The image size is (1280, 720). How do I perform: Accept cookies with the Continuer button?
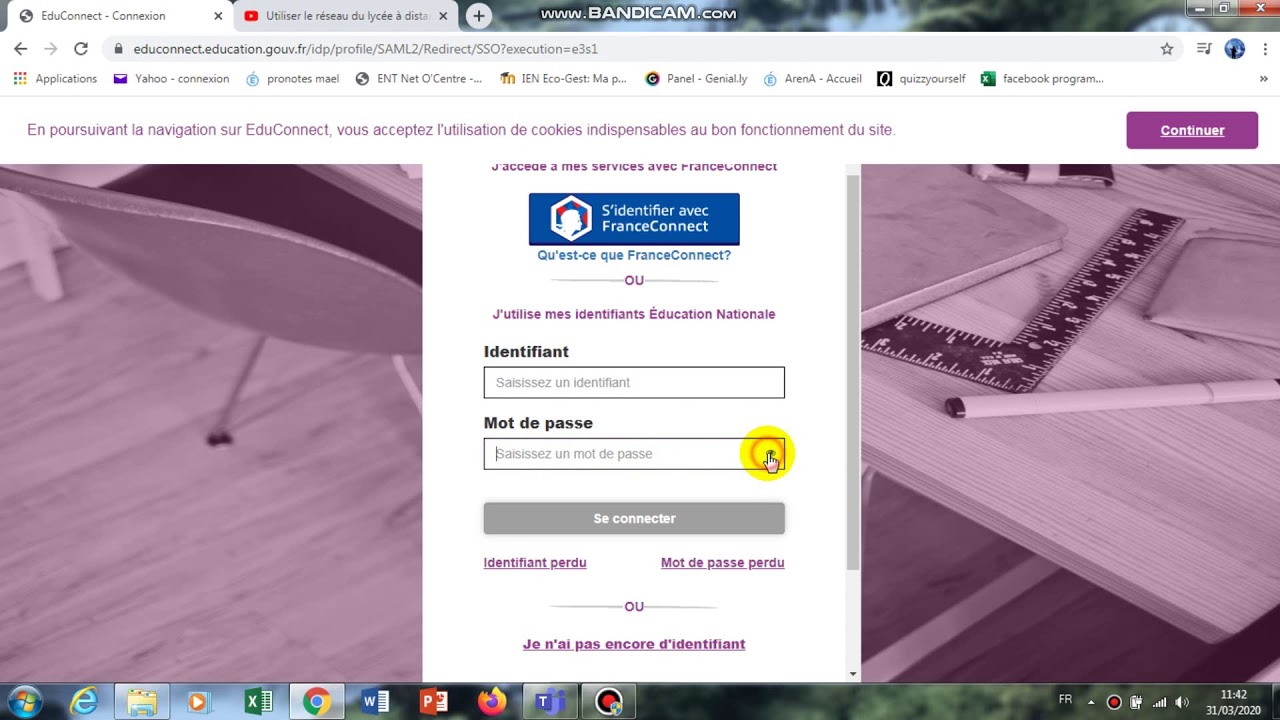pyautogui.click(x=1192, y=130)
